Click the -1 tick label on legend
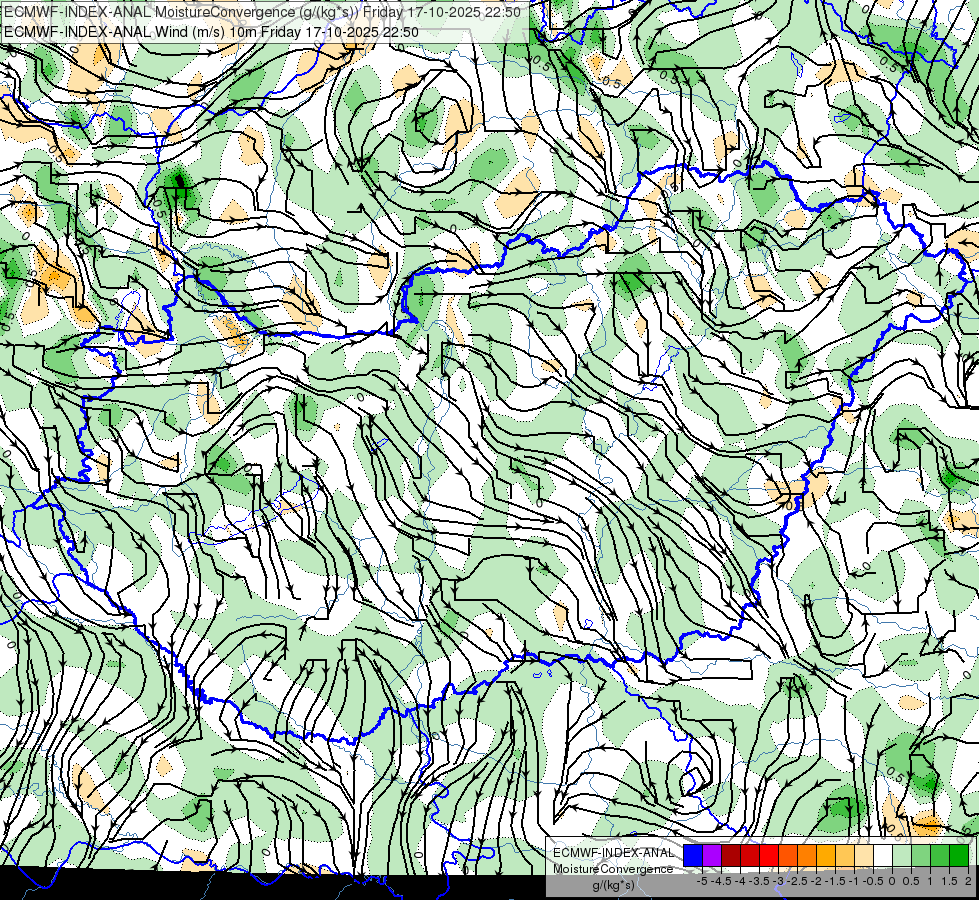This screenshot has height=900, width=979. (x=854, y=881)
